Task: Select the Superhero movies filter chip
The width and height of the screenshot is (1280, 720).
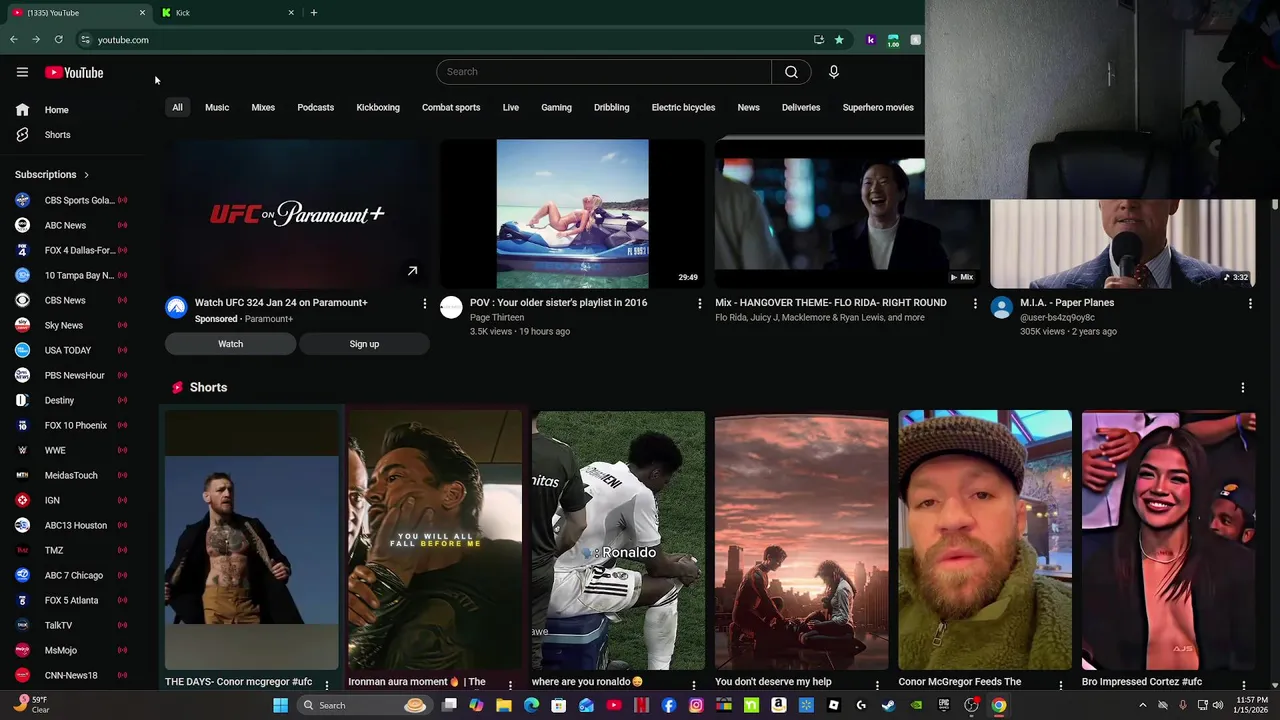Action: click(878, 107)
